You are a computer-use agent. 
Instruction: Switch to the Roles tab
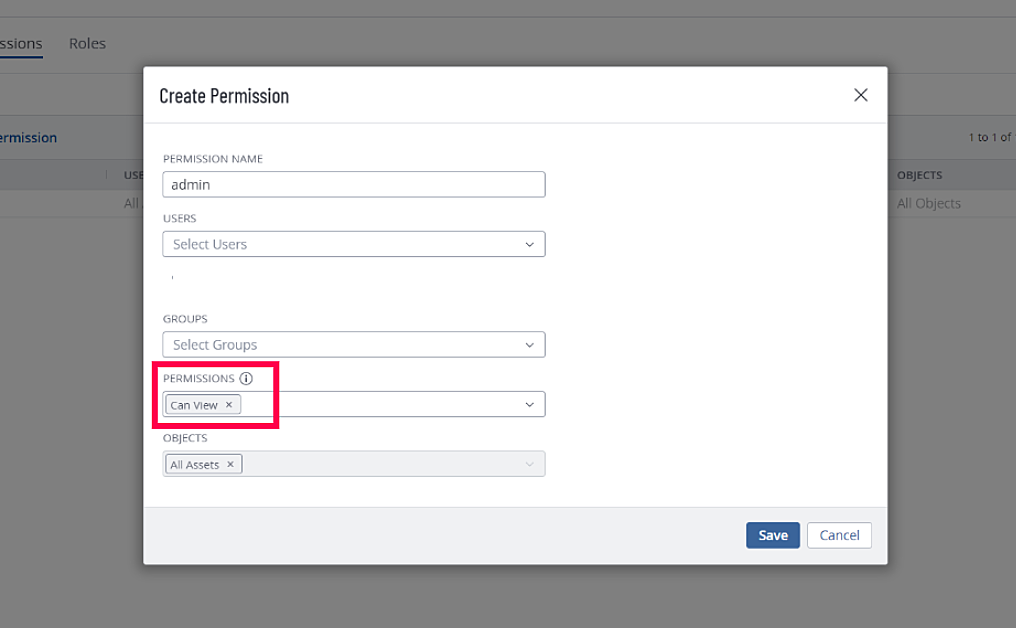click(x=87, y=44)
